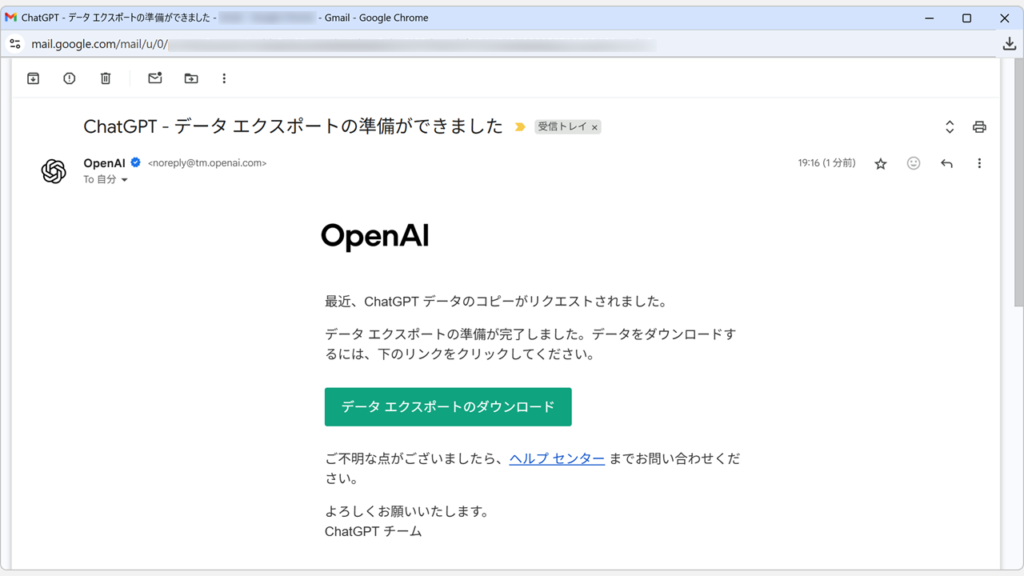Add an emoji reaction to the message
1024x576 pixels.
[913, 163]
